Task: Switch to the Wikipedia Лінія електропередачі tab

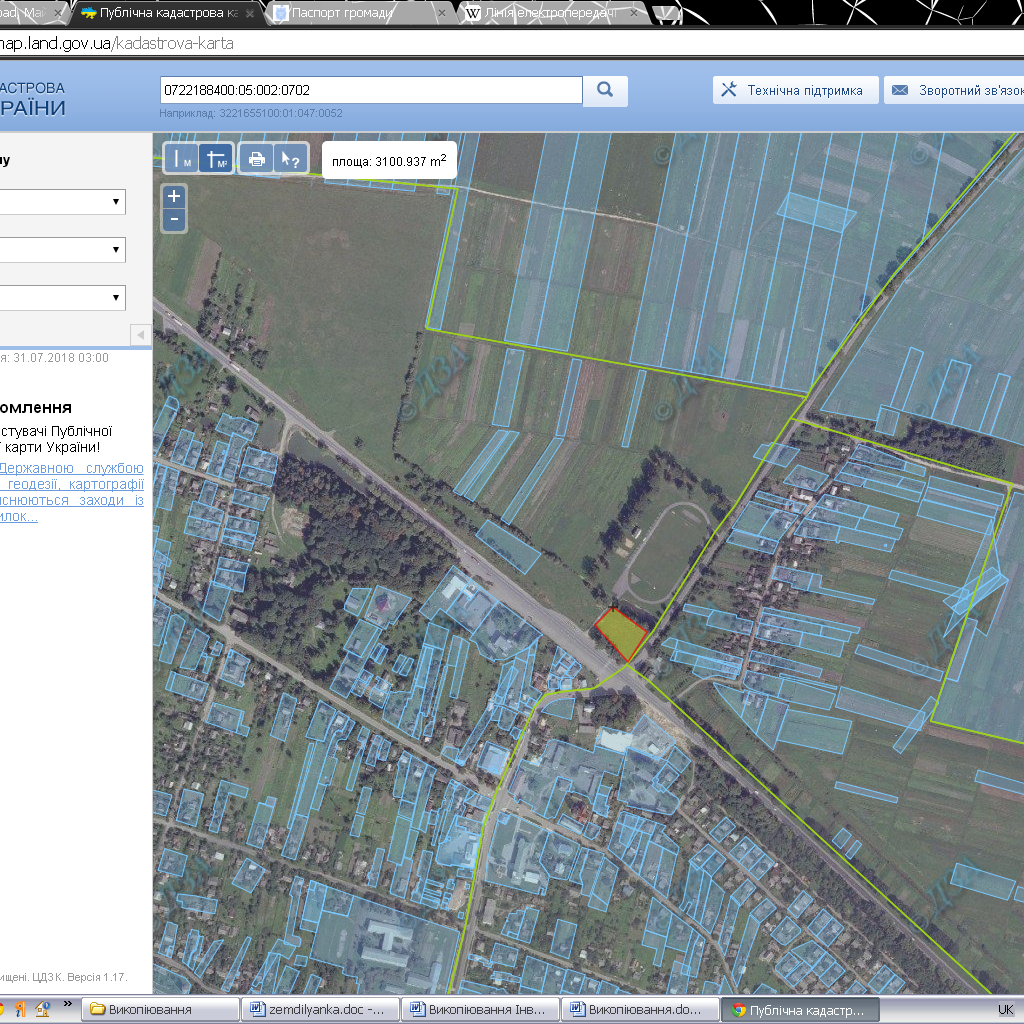Action: [550, 13]
